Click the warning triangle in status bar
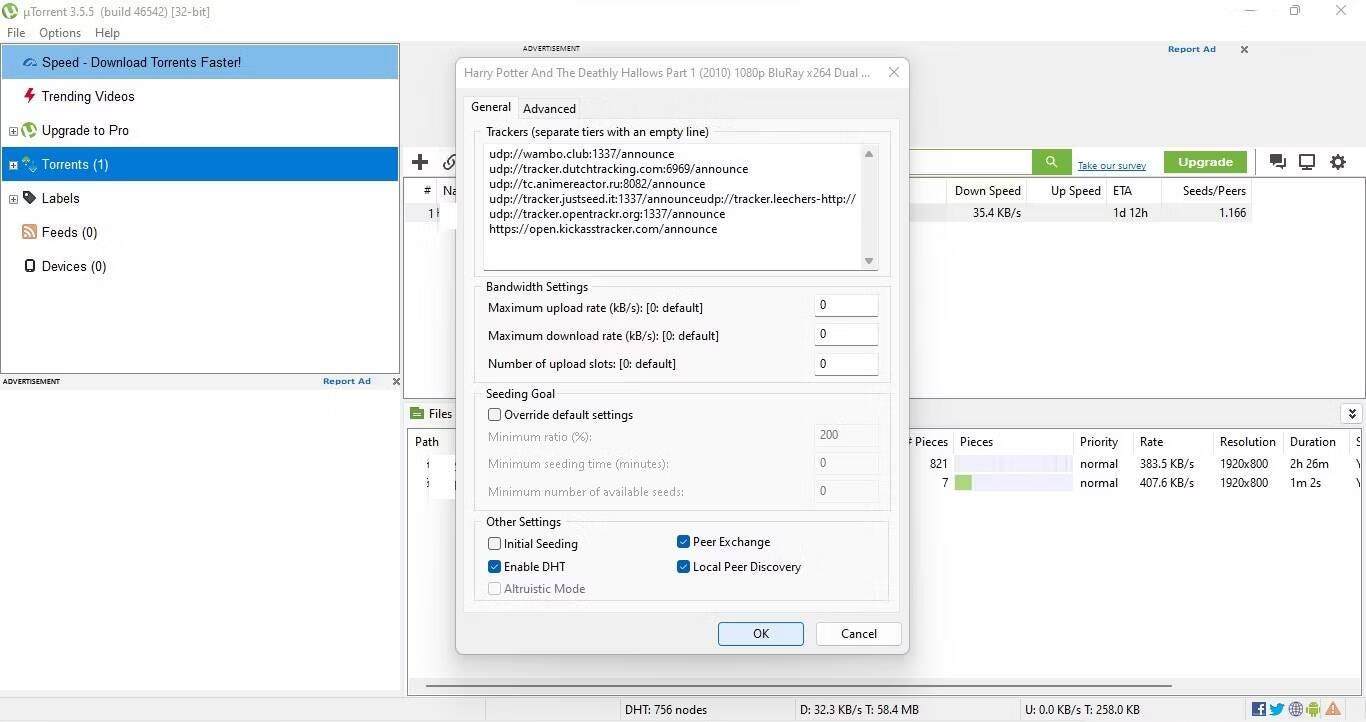This screenshot has width=1366, height=722. click(1331, 708)
